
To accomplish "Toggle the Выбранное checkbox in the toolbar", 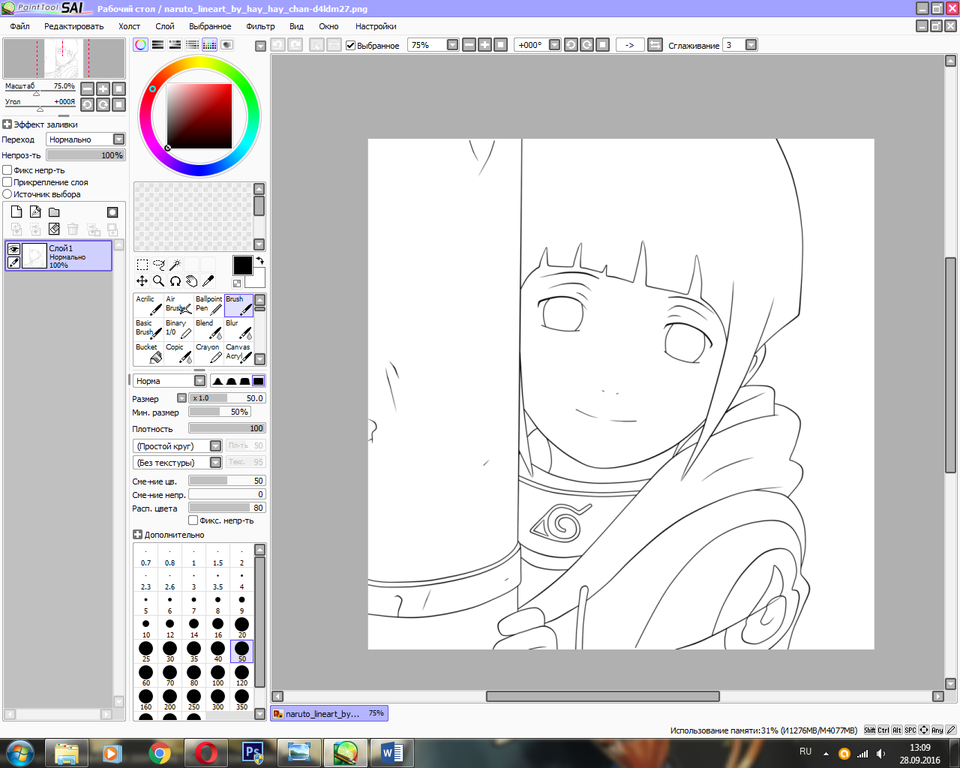I will pos(351,45).
